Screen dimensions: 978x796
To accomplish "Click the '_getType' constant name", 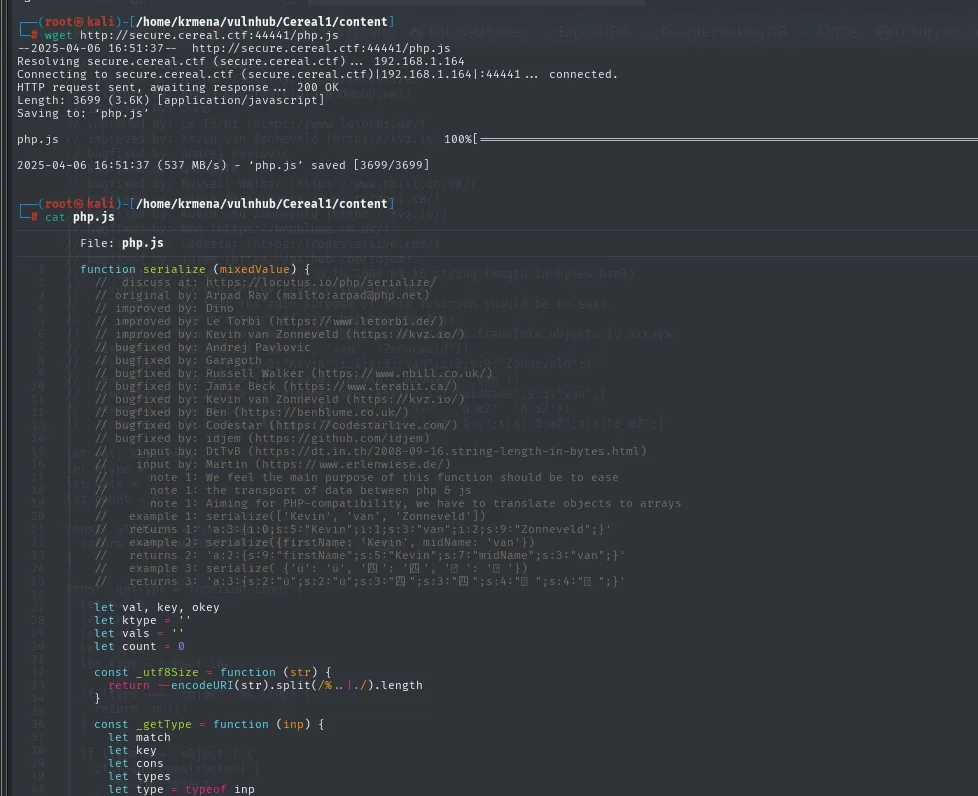I will click(163, 725).
